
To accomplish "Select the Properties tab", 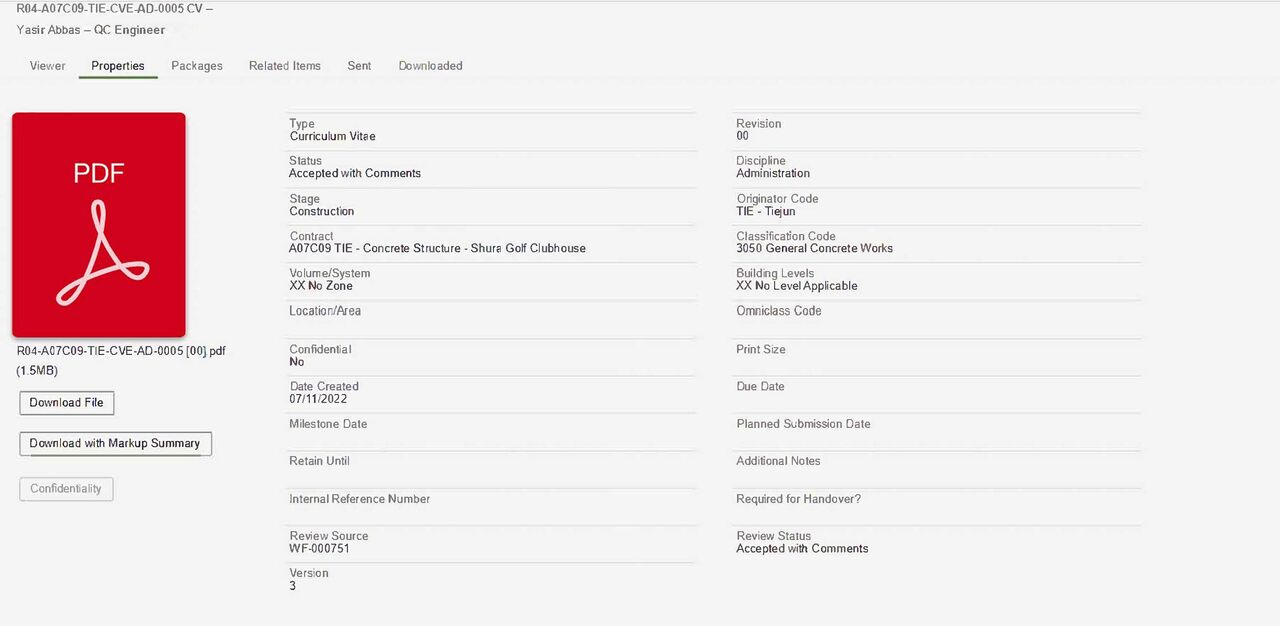I will (118, 66).
